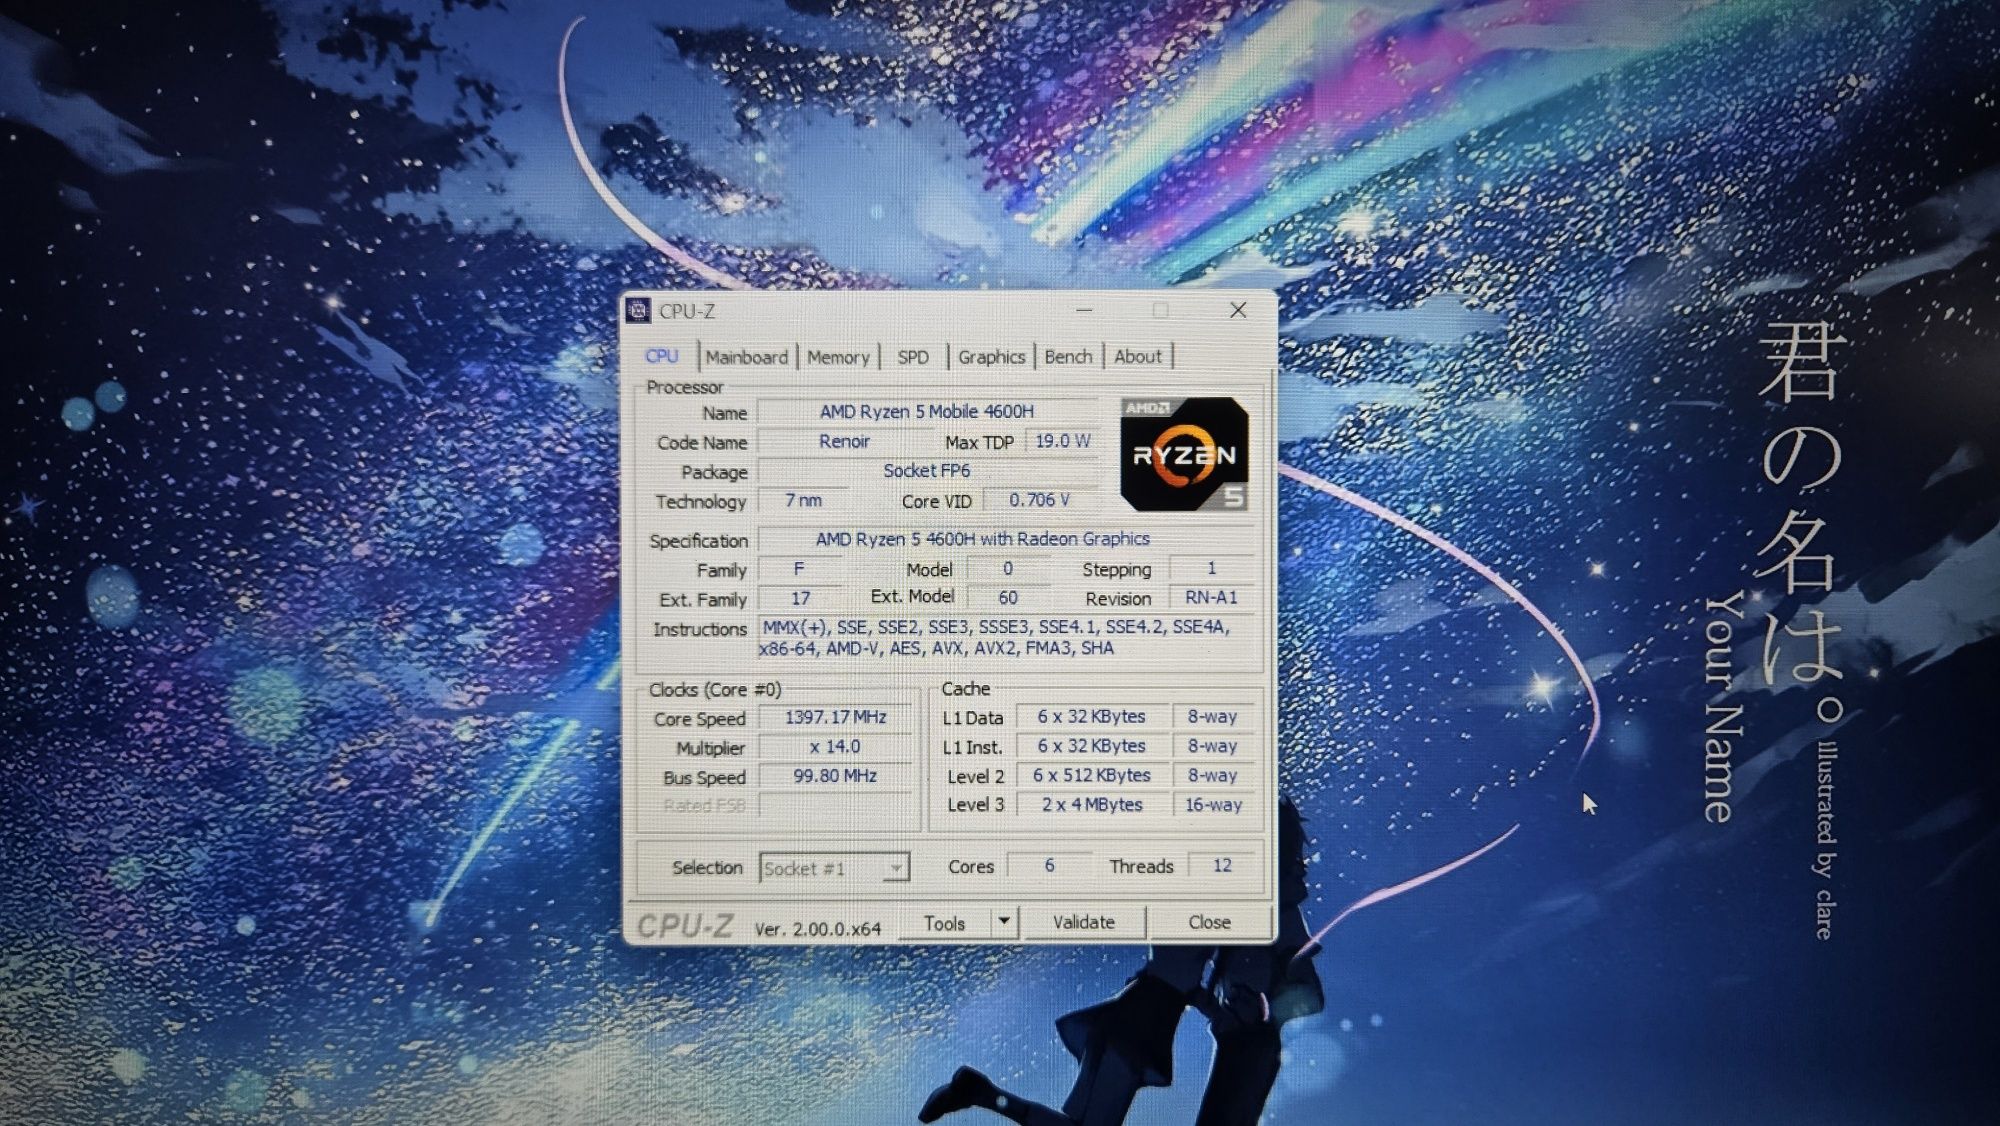The image size is (2000, 1126).
Task: Click the Close button at bottom
Action: point(1209,922)
